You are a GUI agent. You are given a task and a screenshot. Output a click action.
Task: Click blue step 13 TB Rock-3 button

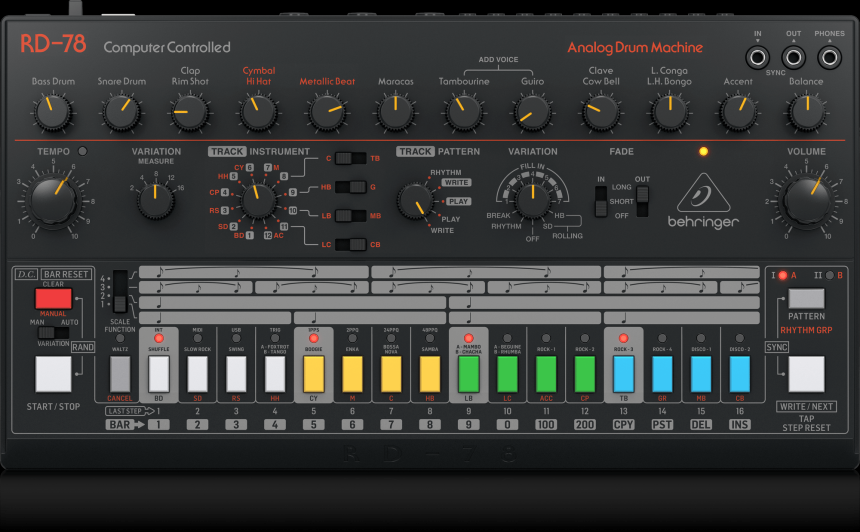(x=624, y=374)
